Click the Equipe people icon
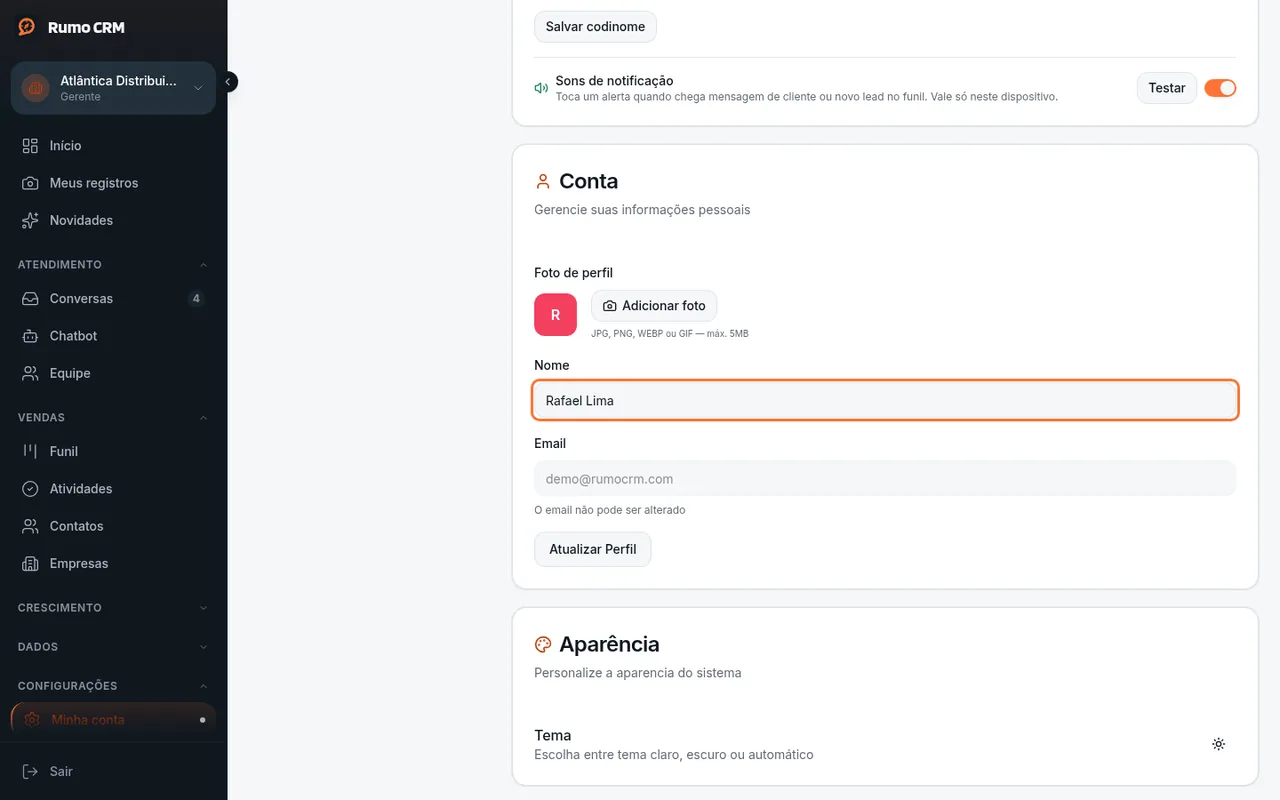The image size is (1280, 800). coord(30,373)
